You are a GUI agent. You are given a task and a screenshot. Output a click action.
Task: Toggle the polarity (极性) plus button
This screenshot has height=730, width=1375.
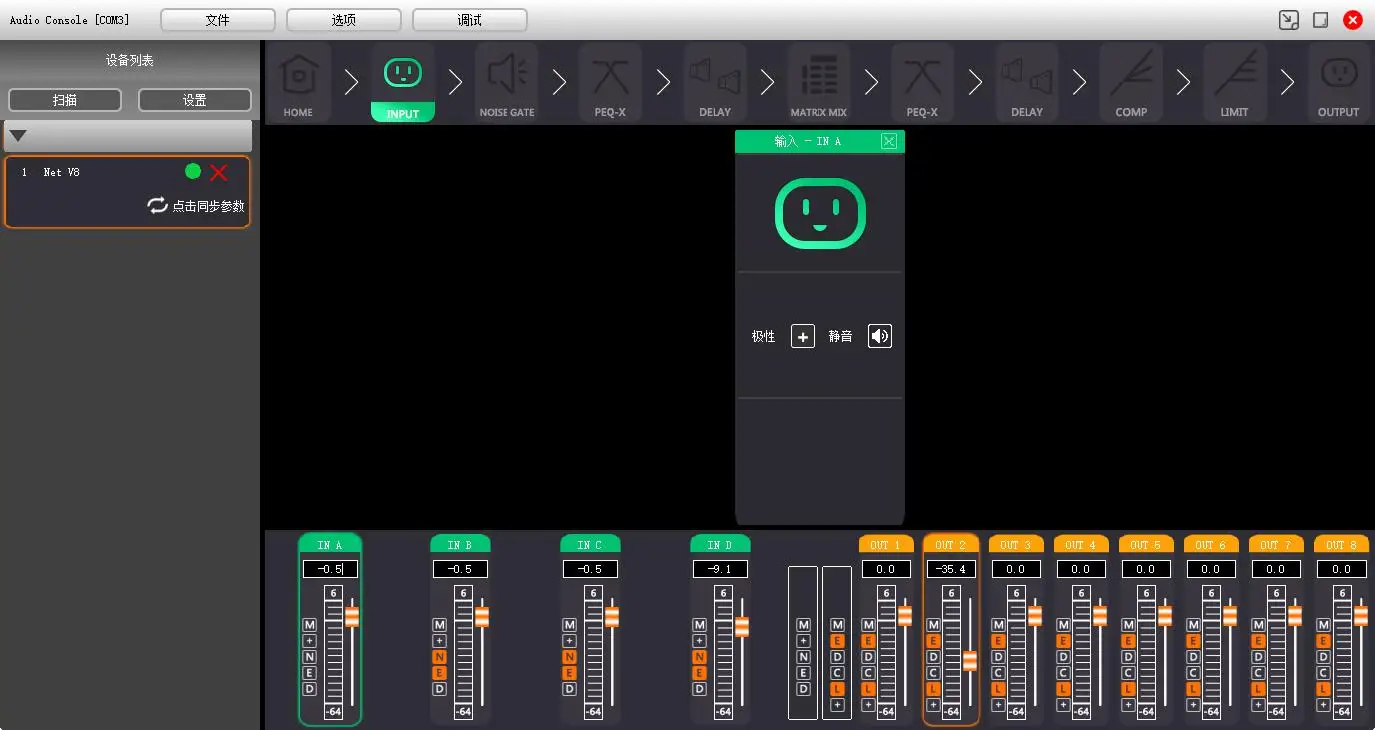(802, 336)
